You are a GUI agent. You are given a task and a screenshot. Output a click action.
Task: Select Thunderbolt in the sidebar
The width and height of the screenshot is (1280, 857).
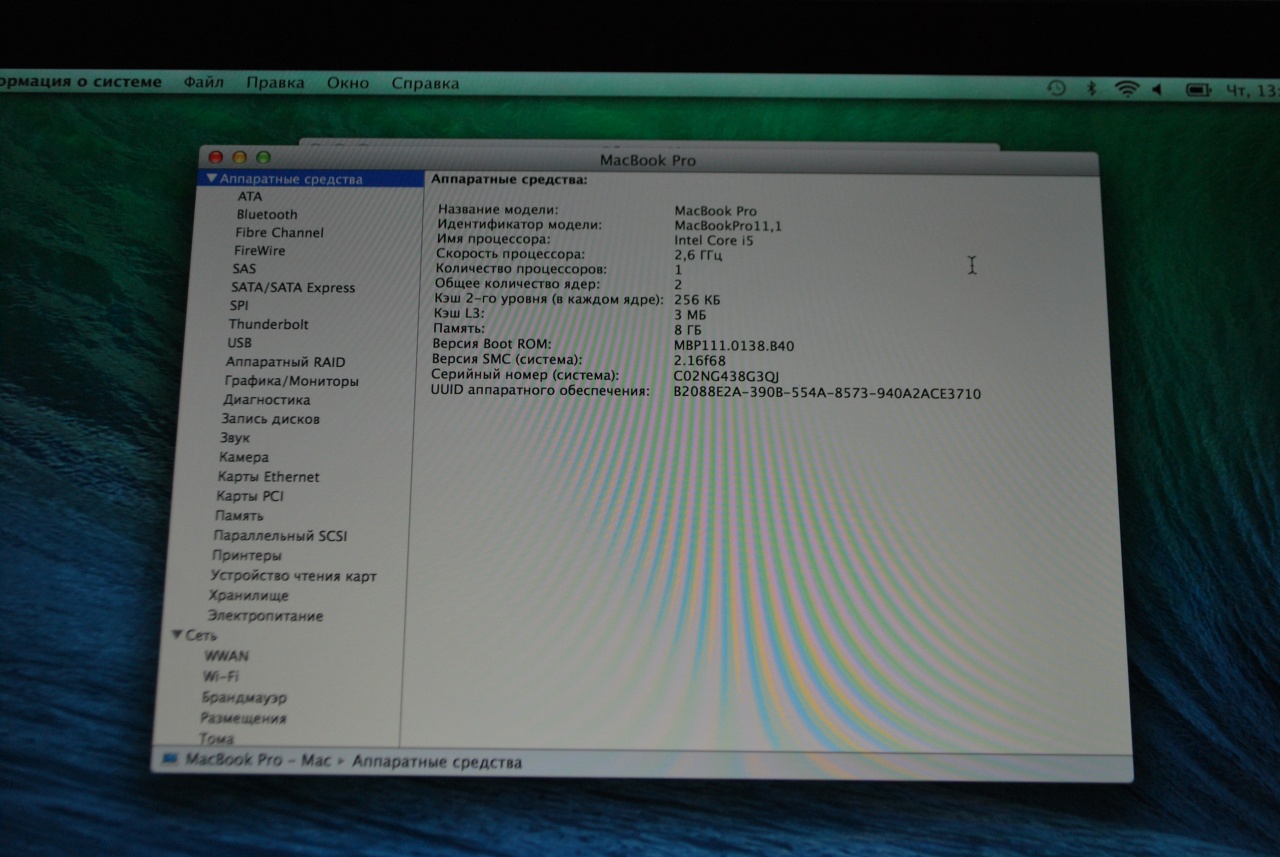tap(268, 324)
